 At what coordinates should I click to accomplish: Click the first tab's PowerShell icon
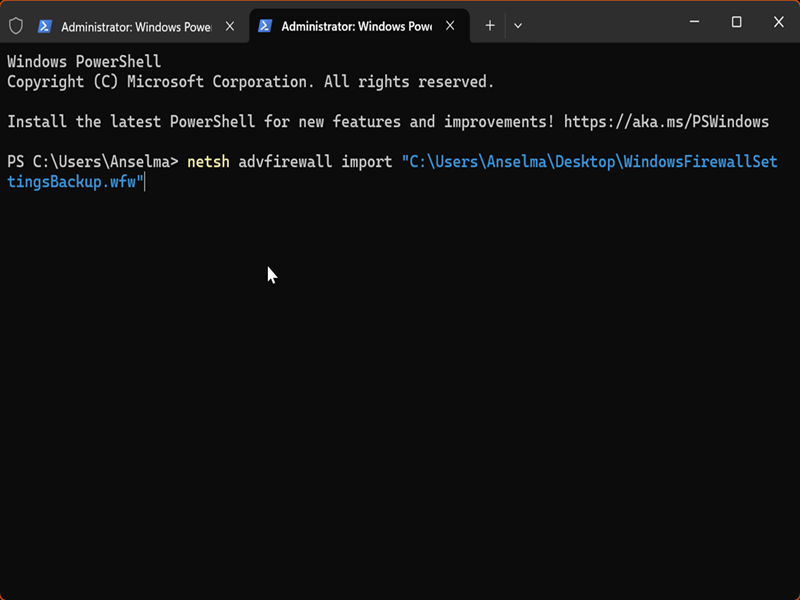click(x=45, y=26)
